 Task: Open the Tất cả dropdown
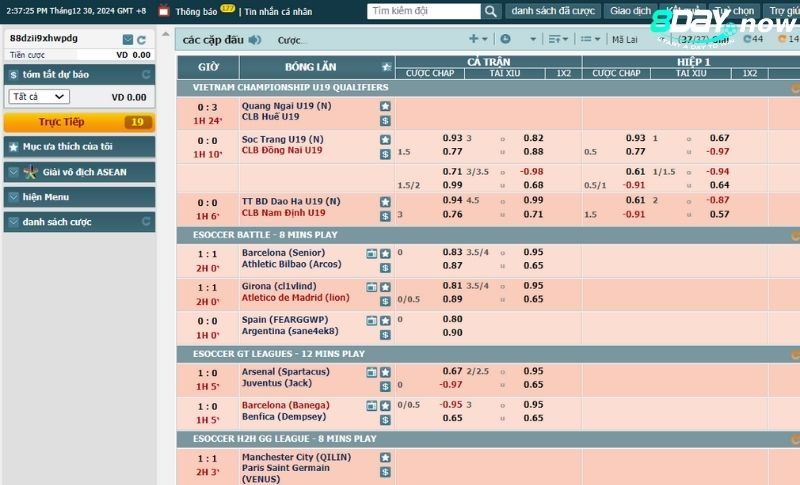[39, 97]
